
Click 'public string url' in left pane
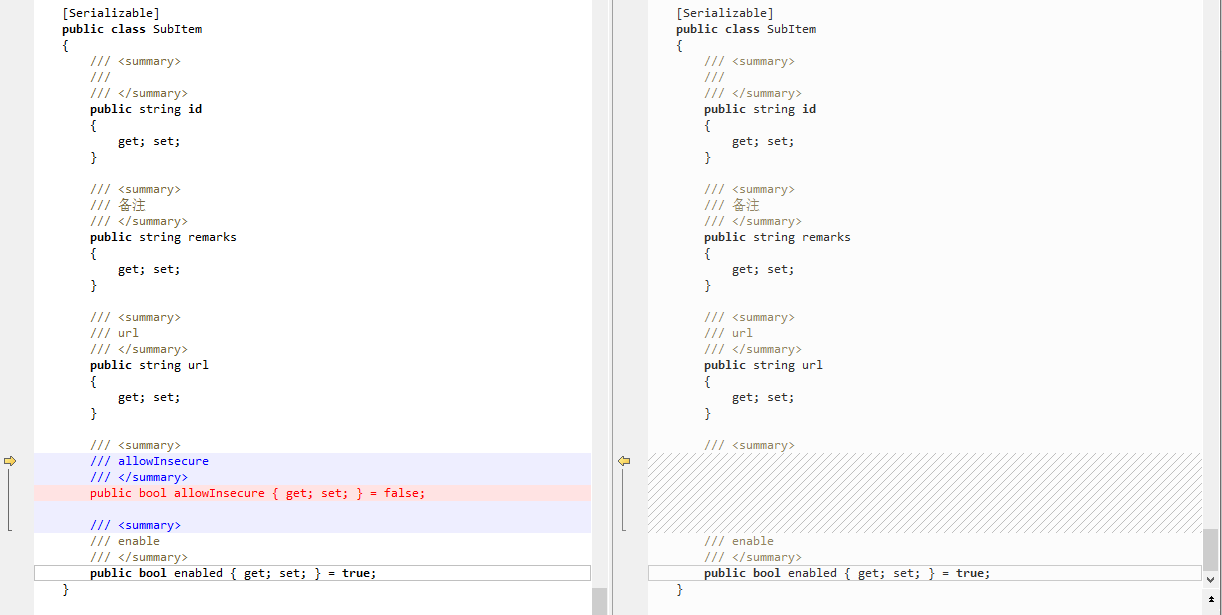pyautogui.click(x=149, y=365)
